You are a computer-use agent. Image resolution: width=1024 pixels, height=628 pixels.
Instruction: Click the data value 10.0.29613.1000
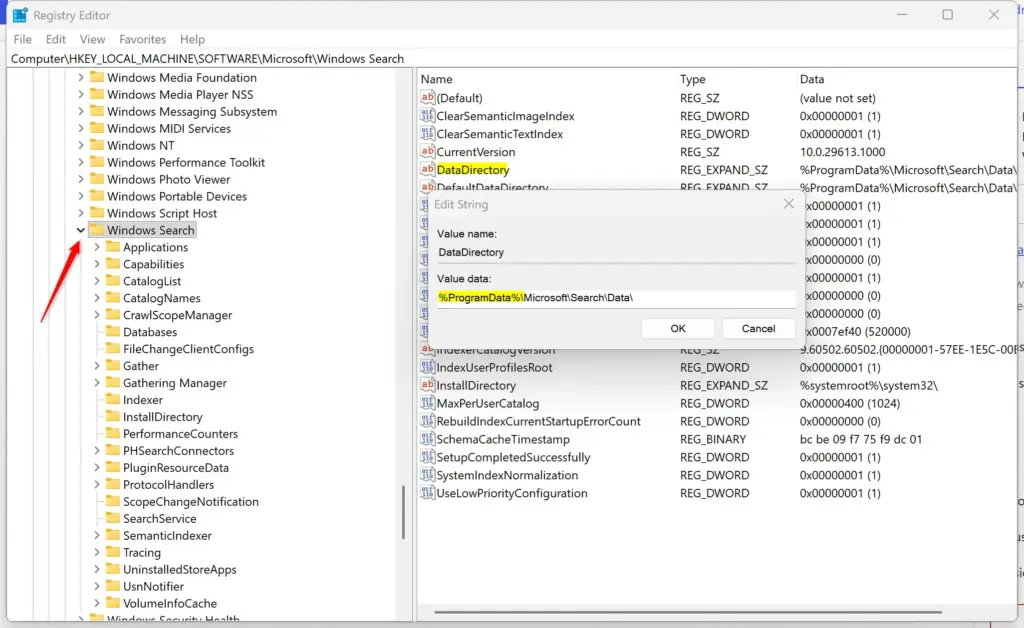coord(842,151)
